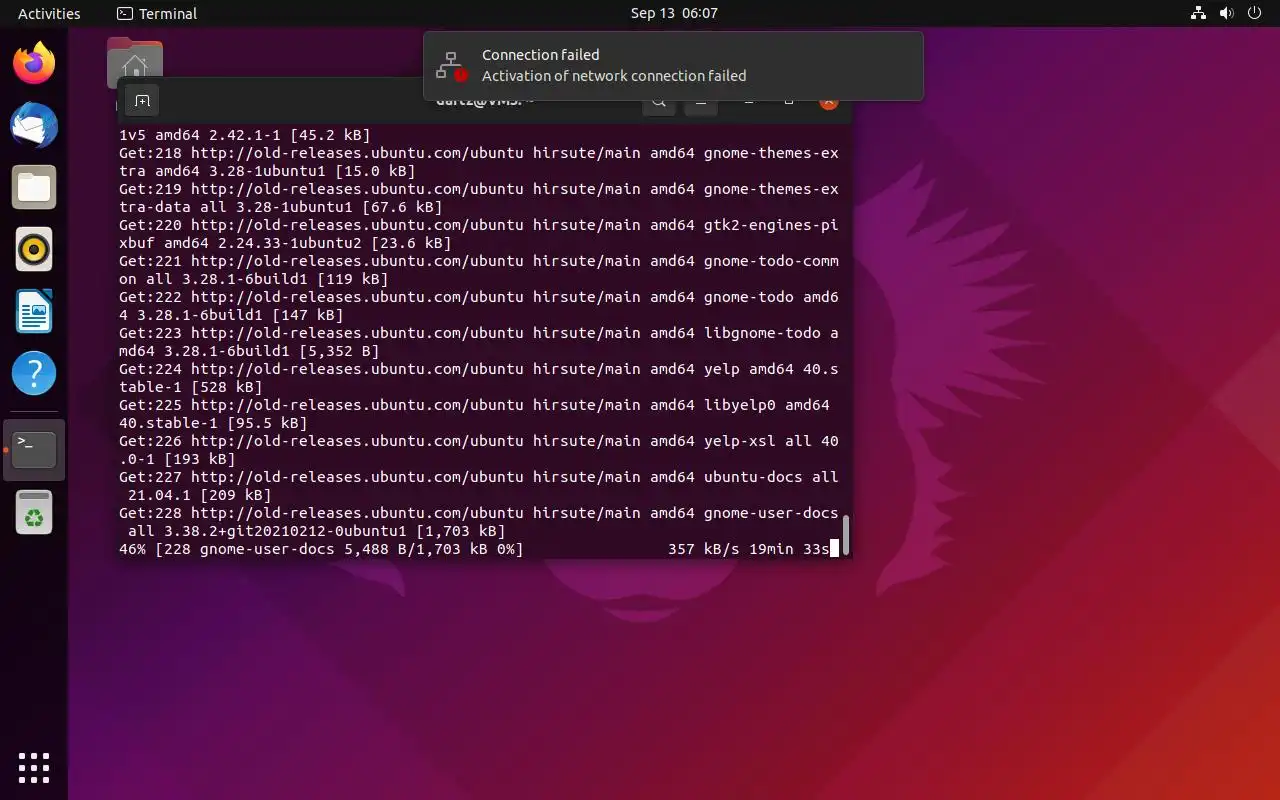Open the clock showing Sep 13 06:07
The image size is (1280, 800).
(674, 14)
